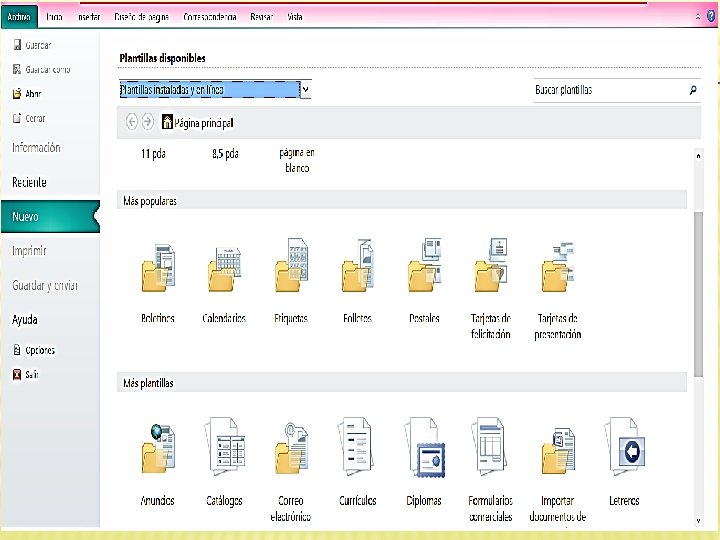This screenshot has width=720, height=540.
Task: Switch to the Insertar tab
Action: coord(89,17)
